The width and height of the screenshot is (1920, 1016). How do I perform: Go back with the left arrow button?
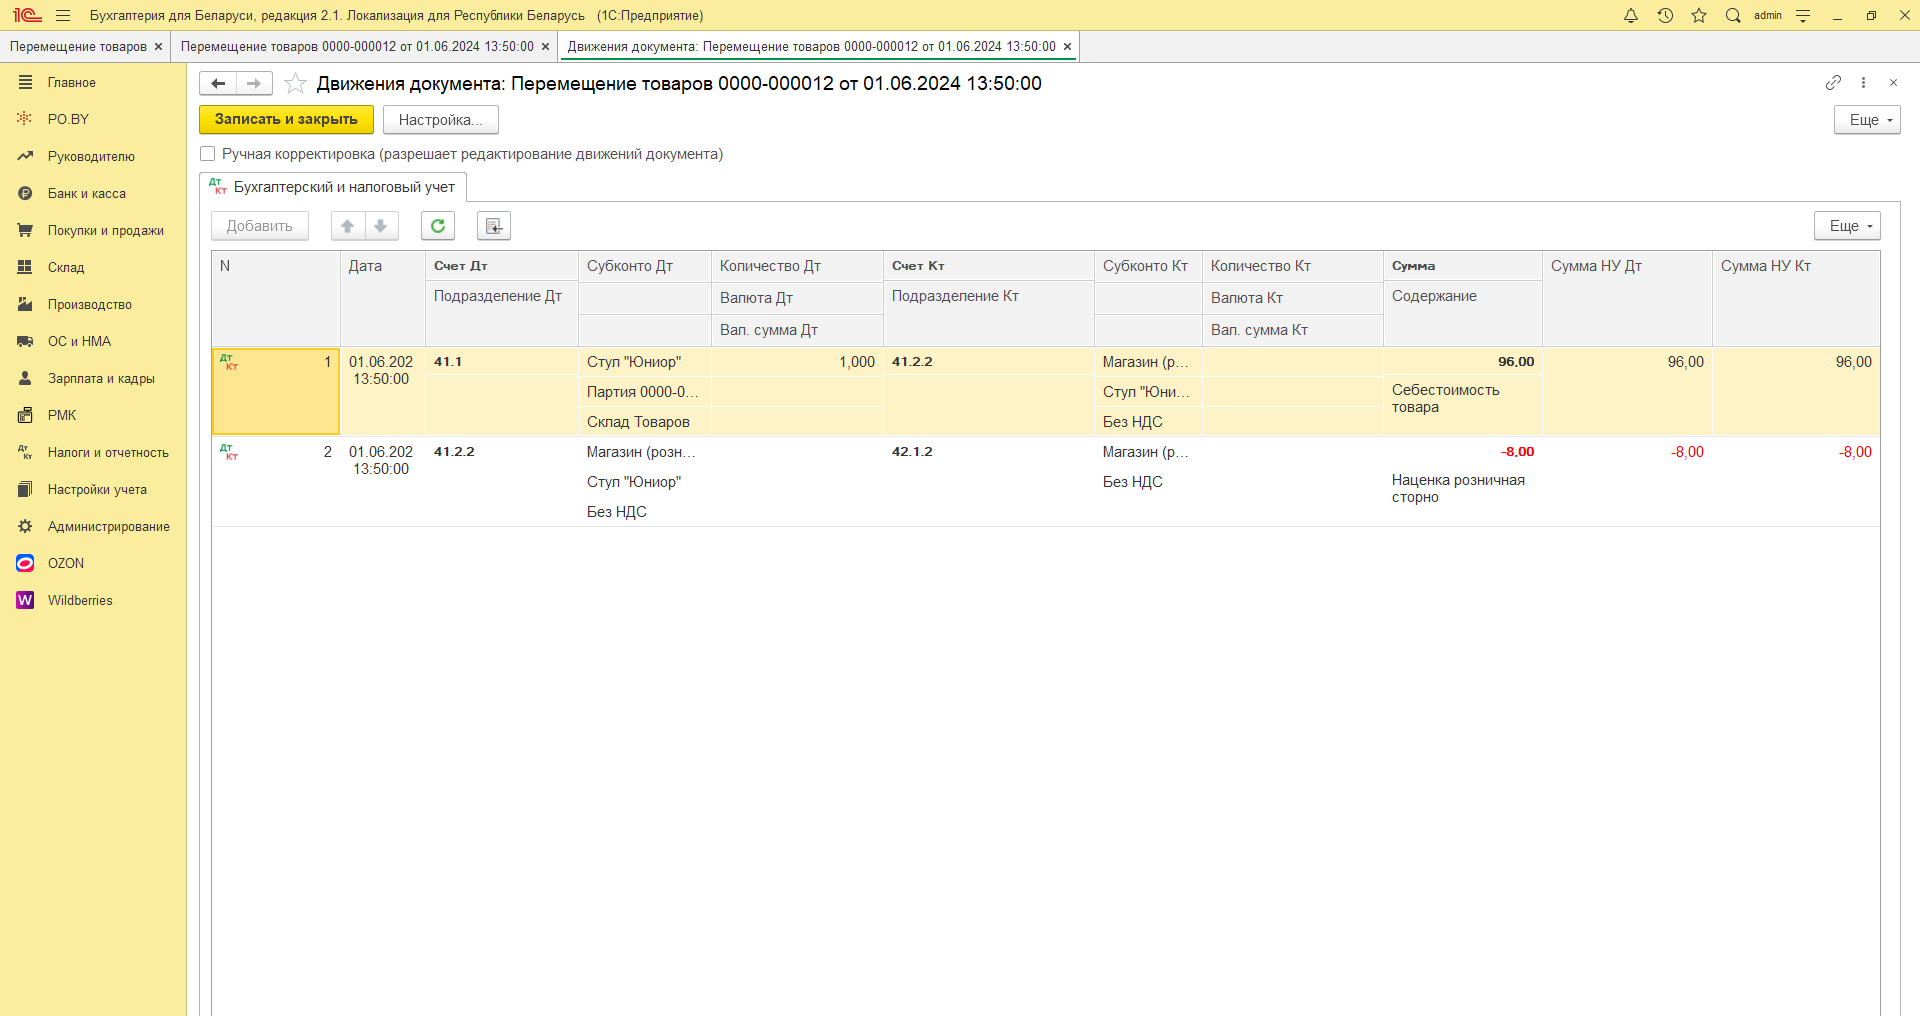coord(218,83)
